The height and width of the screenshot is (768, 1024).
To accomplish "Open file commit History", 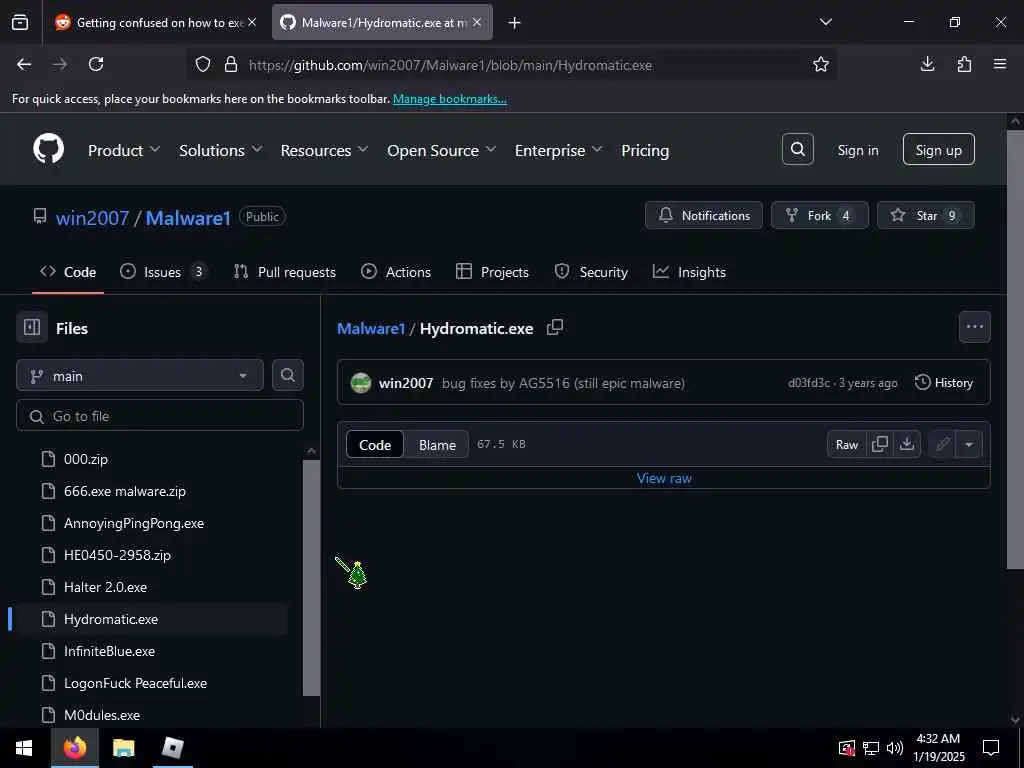I will [944, 383].
